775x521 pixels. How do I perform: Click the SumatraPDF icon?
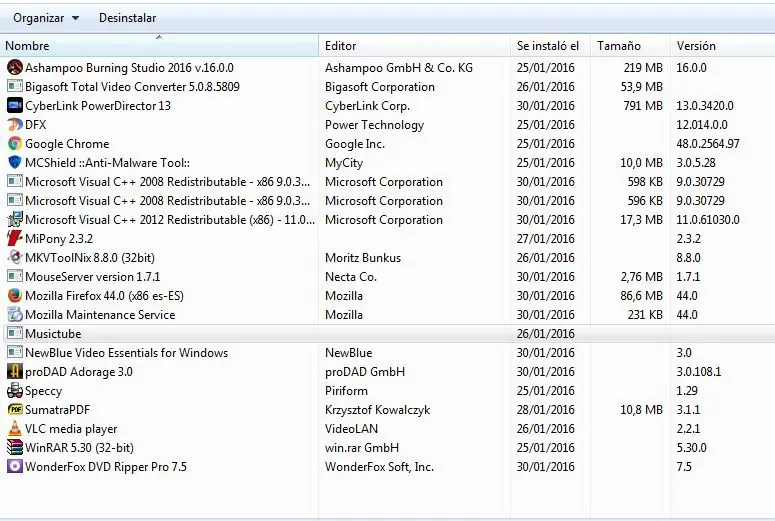pyautogui.click(x=15, y=409)
